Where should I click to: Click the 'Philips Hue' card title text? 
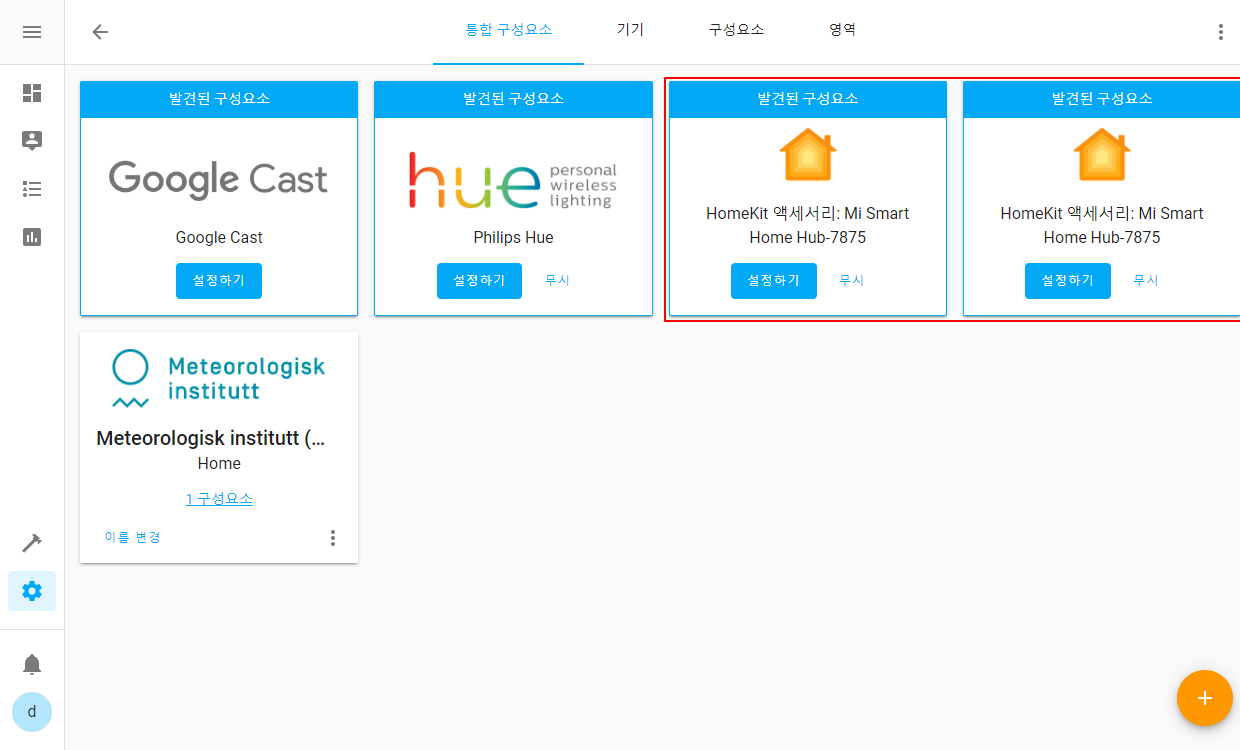pos(513,238)
